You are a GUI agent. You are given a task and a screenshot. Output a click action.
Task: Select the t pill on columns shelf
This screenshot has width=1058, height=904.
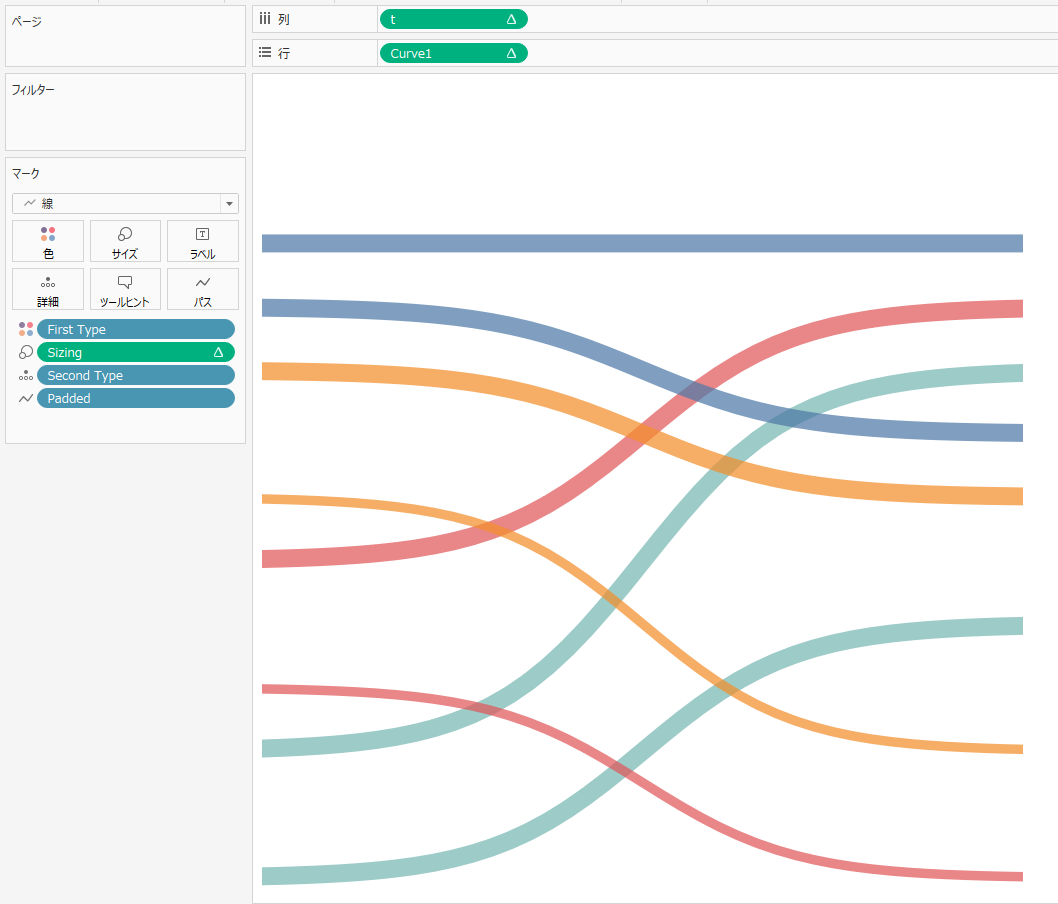point(453,20)
